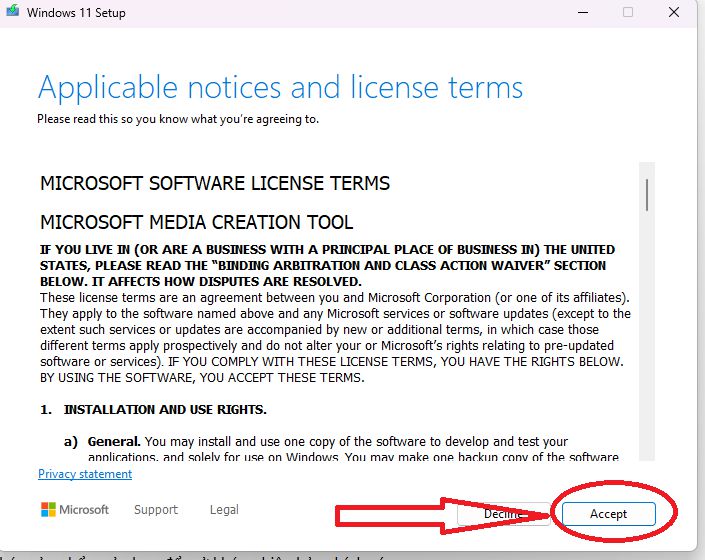Image resolution: width=705 pixels, height=560 pixels.
Task: Click the bold 'General.' subsection label
Action: coord(114,441)
